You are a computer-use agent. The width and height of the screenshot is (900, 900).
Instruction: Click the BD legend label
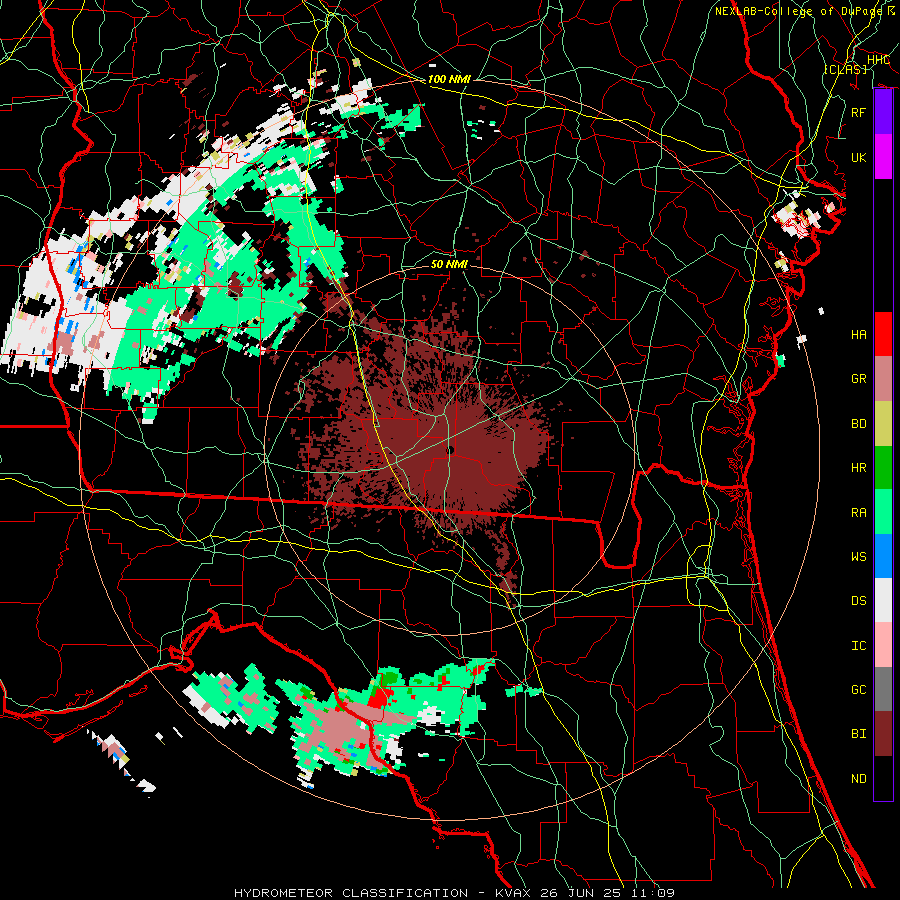859,424
